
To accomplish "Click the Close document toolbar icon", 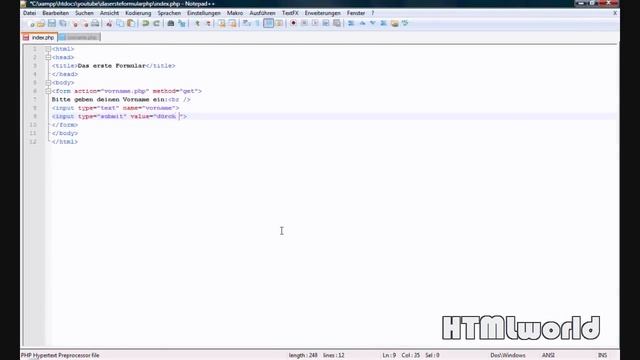I will (75, 24).
